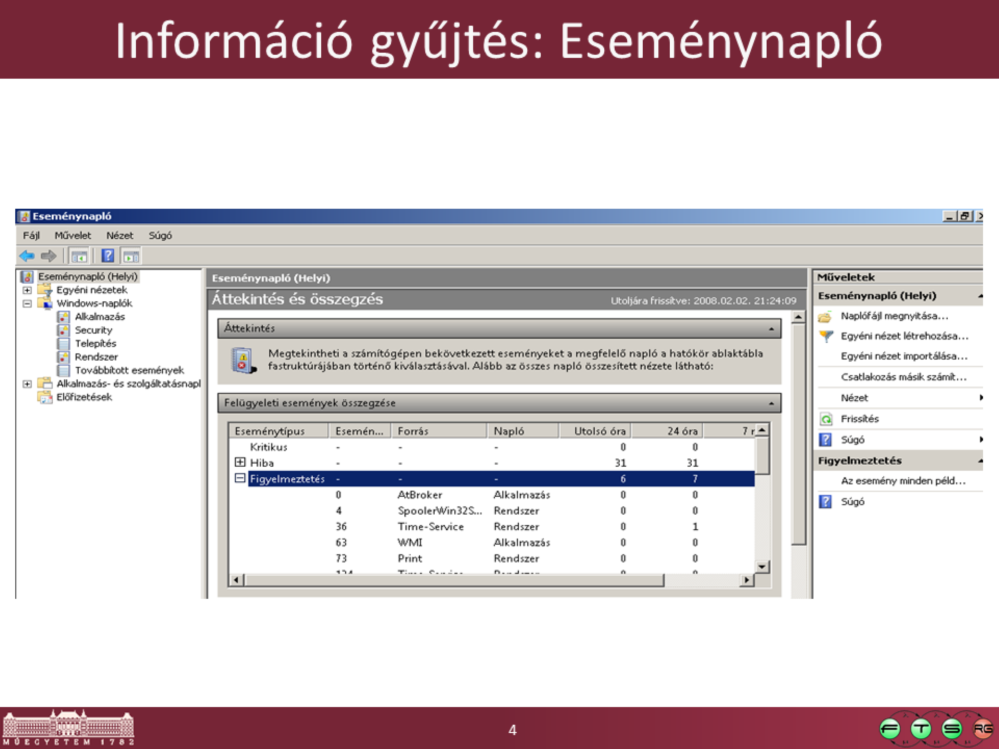
Task: Collapse the Figyelmeztetés event type row
Action: [240, 478]
